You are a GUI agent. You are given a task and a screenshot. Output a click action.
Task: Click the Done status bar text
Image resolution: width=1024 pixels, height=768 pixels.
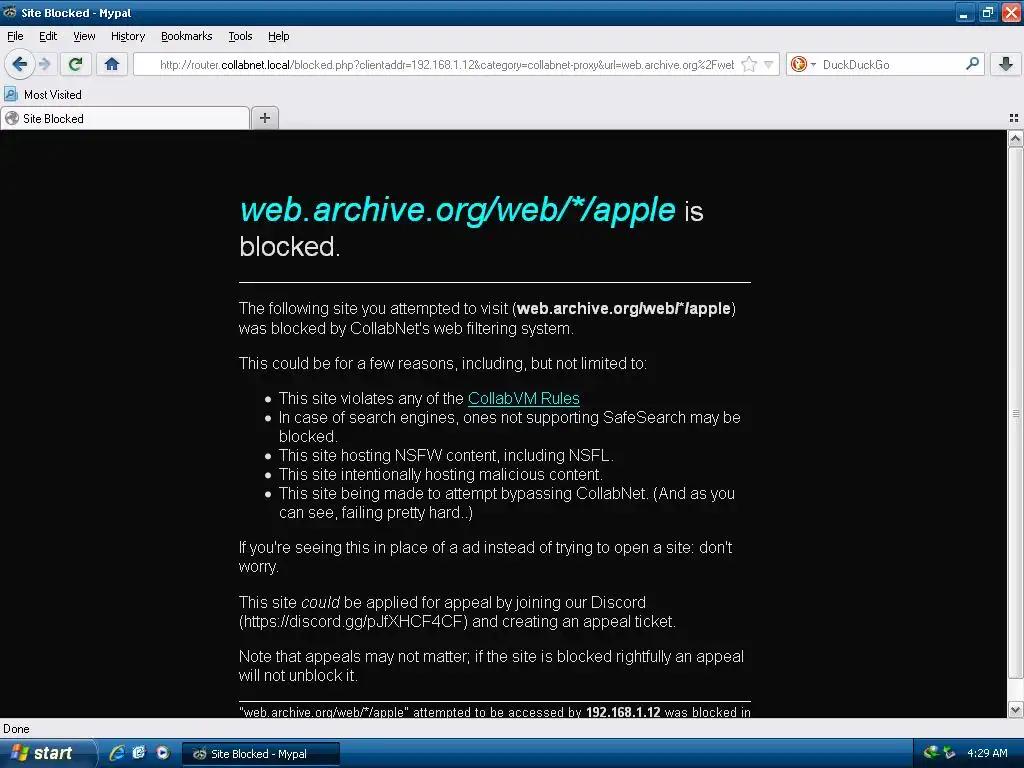click(16, 729)
